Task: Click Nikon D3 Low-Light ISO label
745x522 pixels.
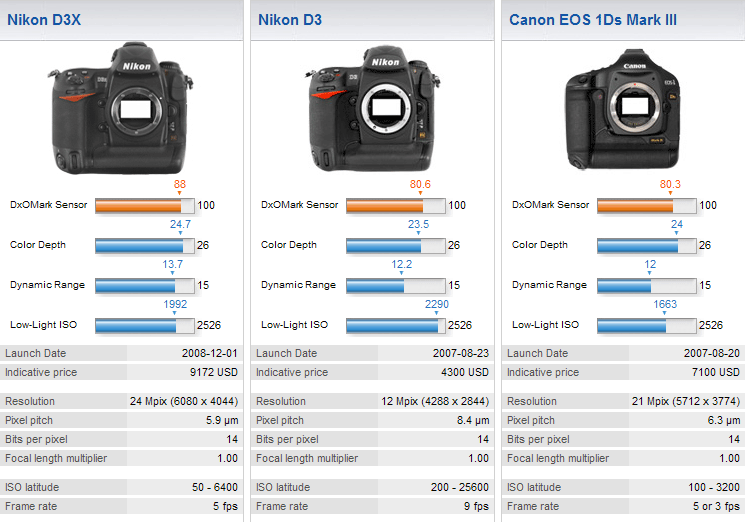Action: 294,325
